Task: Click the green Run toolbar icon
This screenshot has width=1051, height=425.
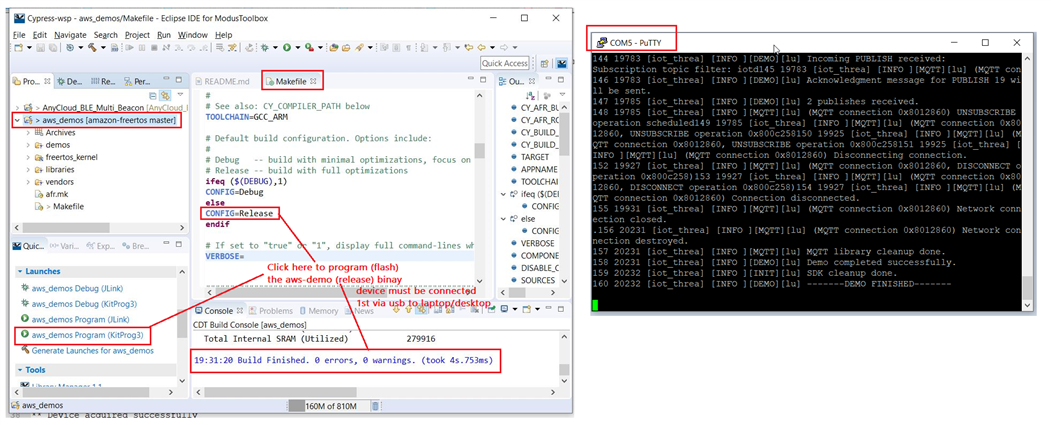Action: pos(286,47)
